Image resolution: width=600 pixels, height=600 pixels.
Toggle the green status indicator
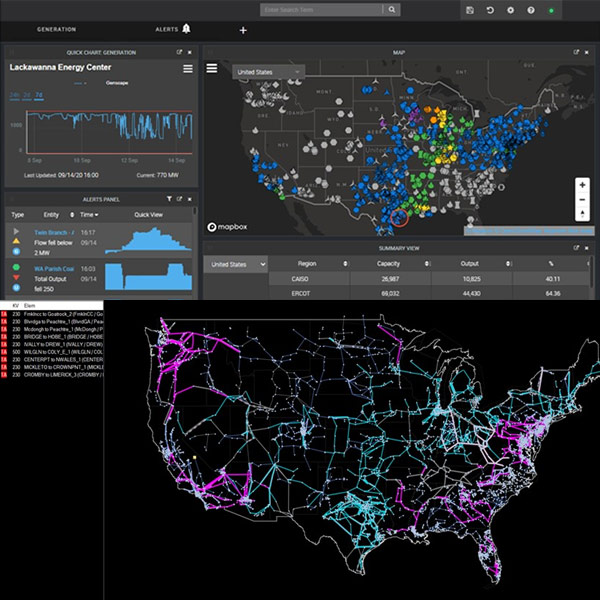551,10
